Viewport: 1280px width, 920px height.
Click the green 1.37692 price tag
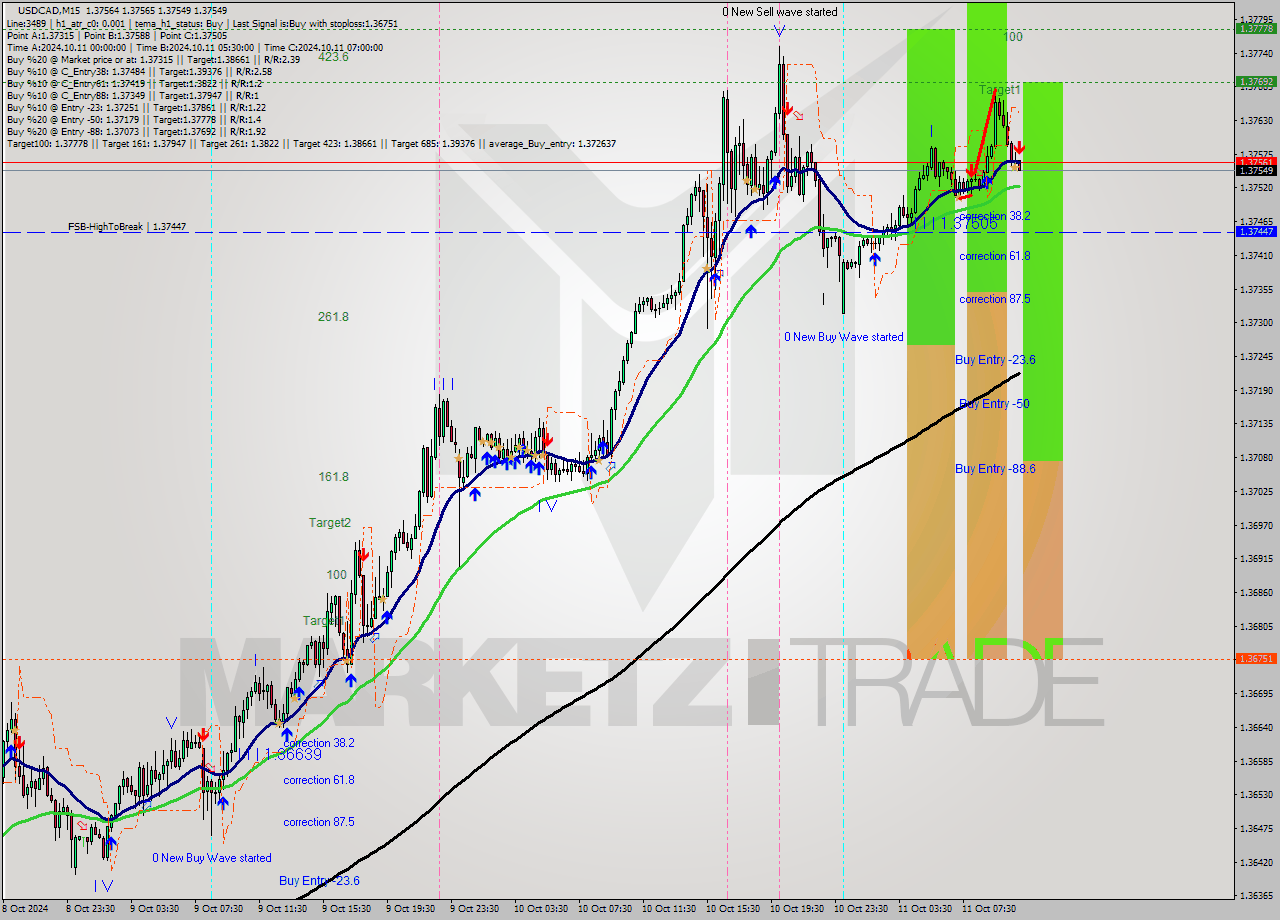point(1256,81)
